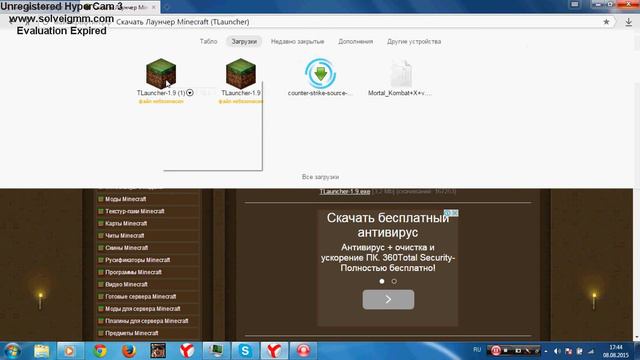Open Готовые сервера Minecraft category
This screenshot has width=640, height=360.
click(141, 297)
